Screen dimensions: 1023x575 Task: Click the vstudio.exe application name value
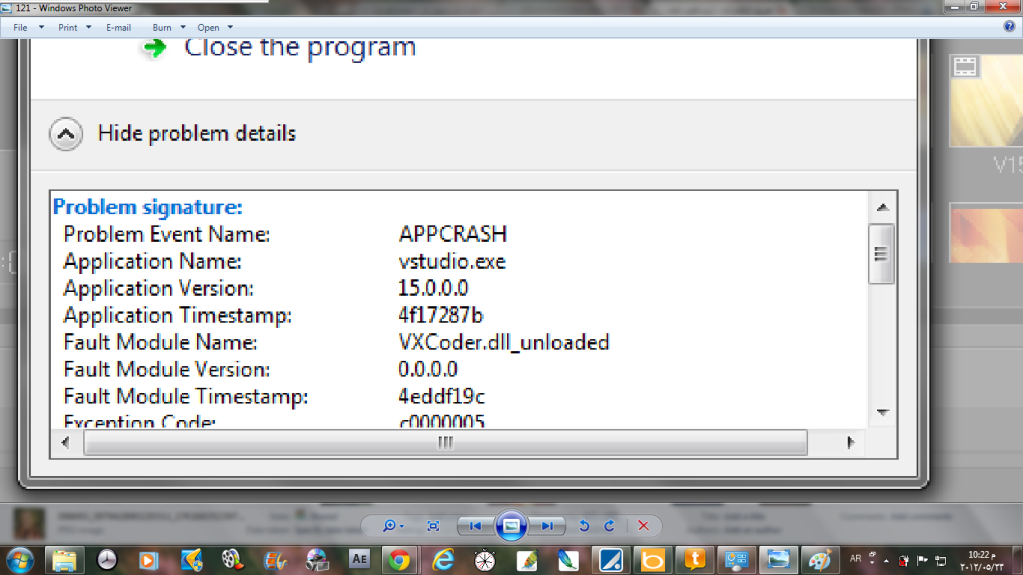click(452, 262)
